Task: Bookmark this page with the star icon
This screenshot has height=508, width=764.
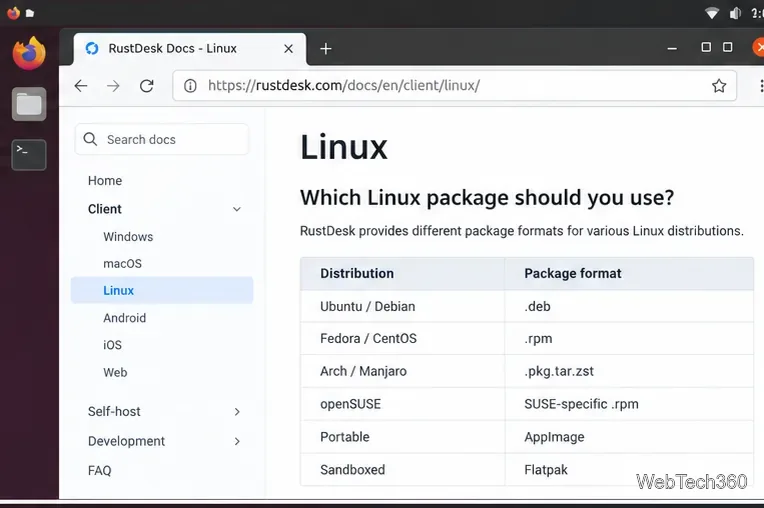Action: (x=719, y=86)
